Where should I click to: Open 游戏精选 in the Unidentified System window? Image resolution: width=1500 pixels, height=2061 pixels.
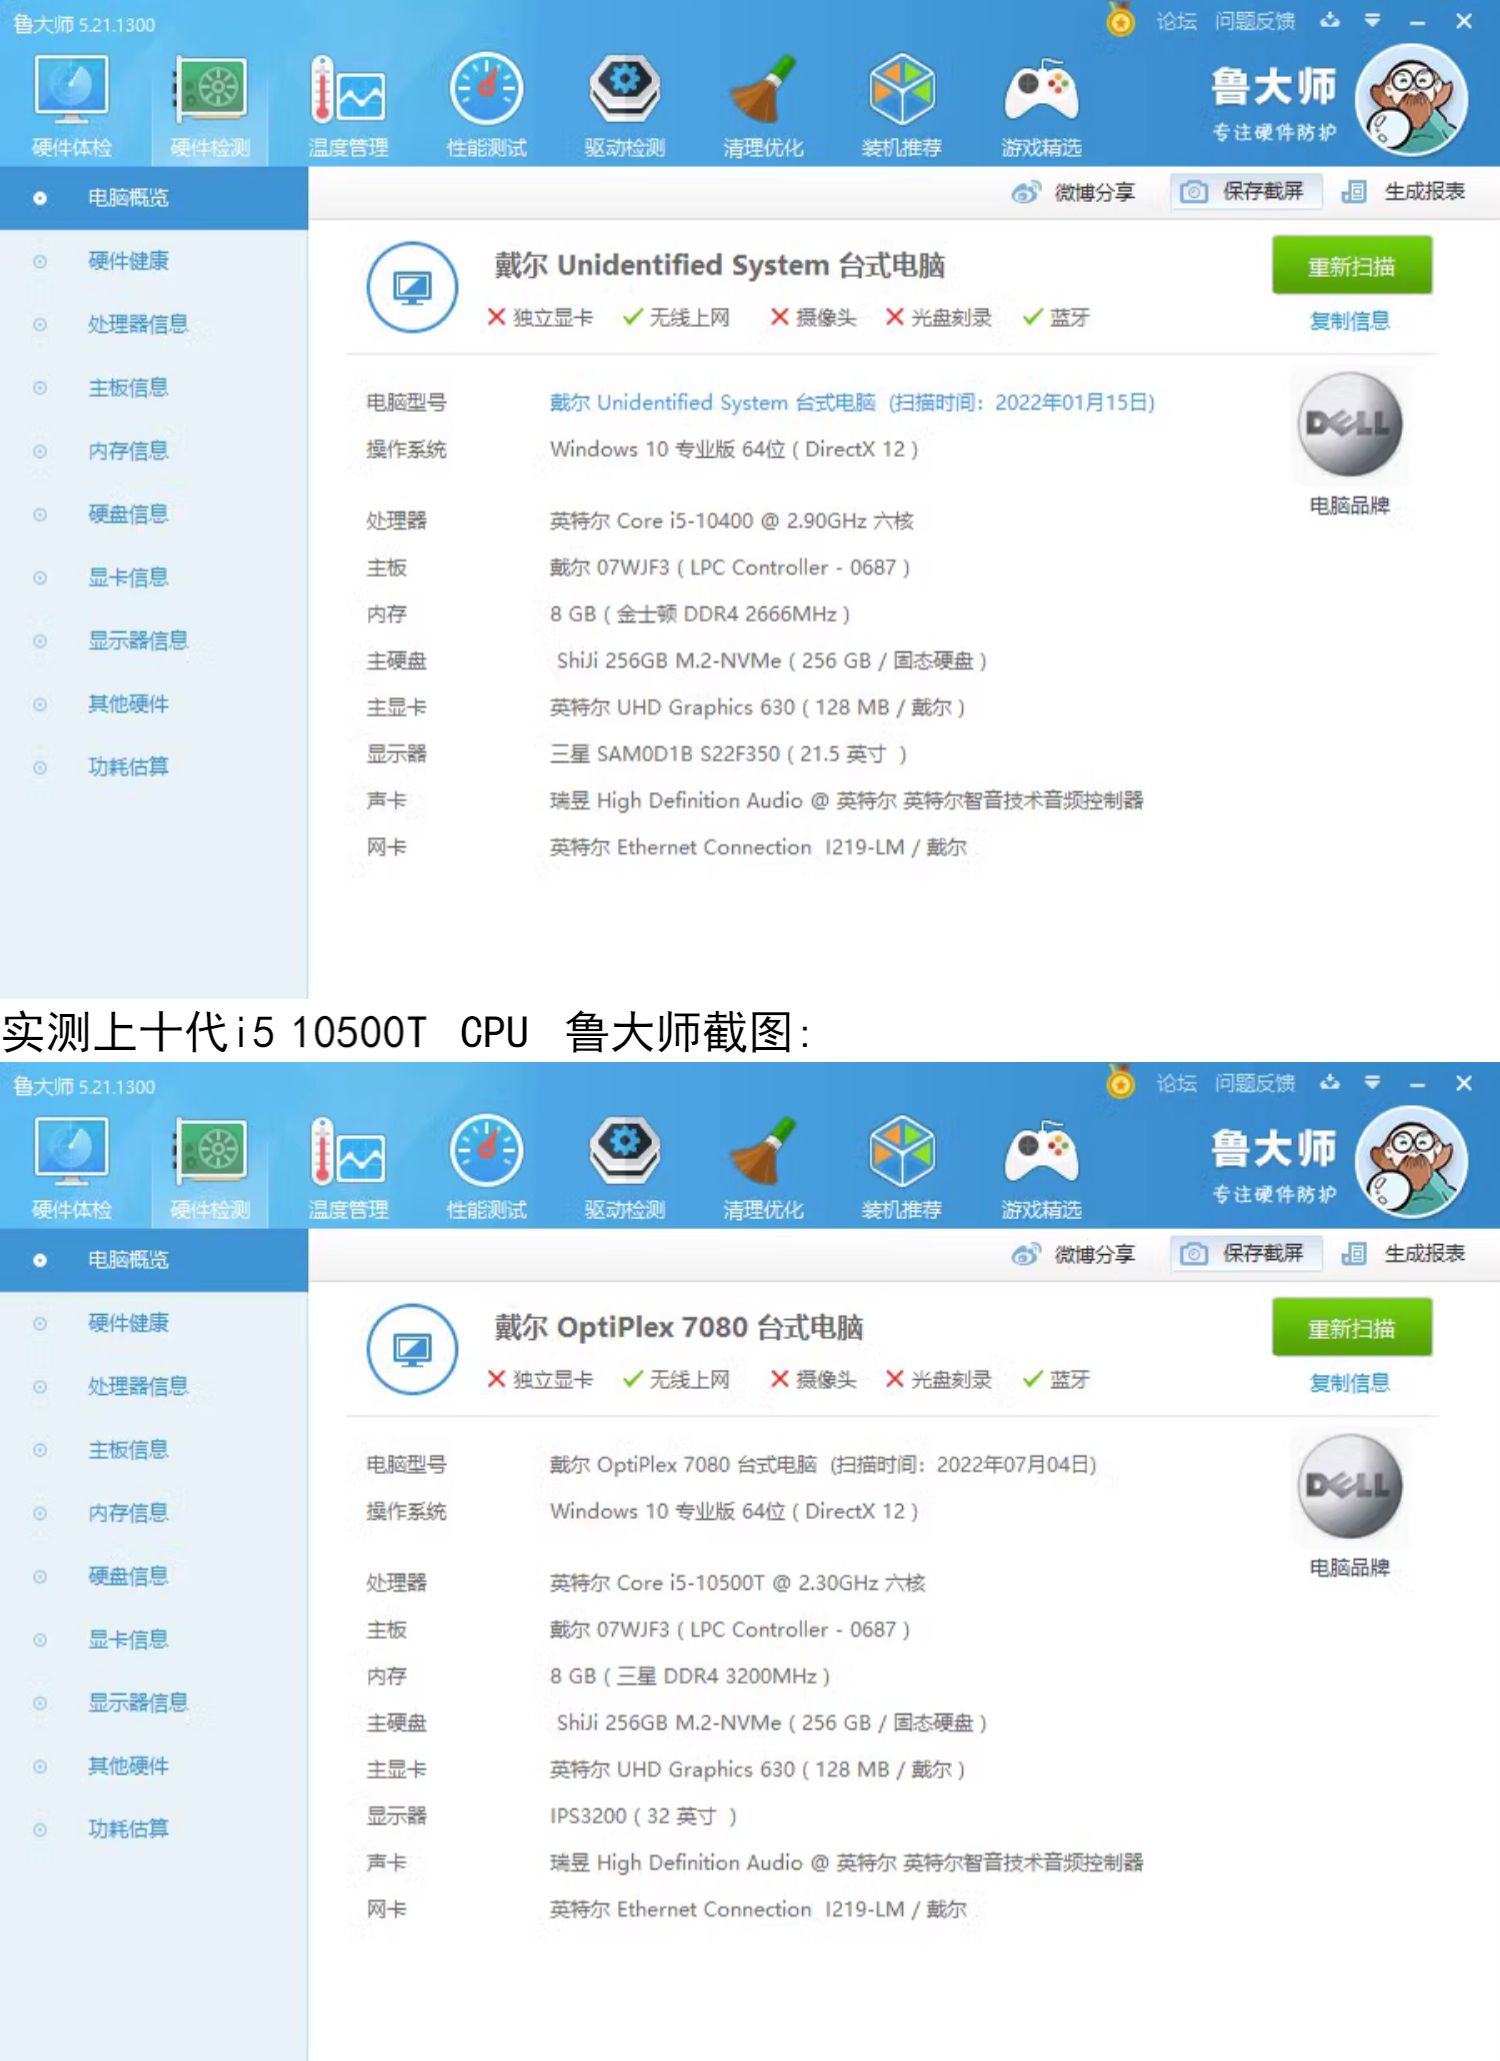click(x=1041, y=107)
